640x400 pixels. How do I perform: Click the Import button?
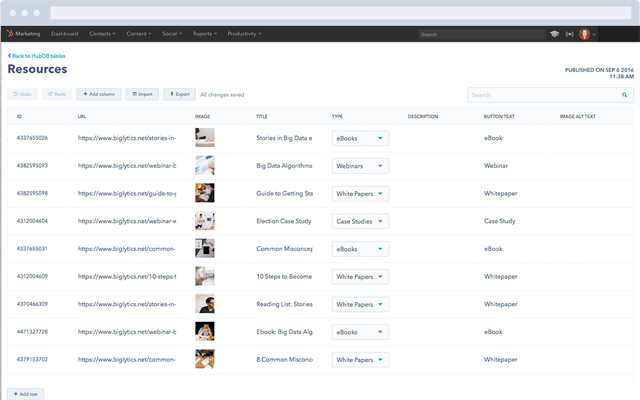click(142, 94)
